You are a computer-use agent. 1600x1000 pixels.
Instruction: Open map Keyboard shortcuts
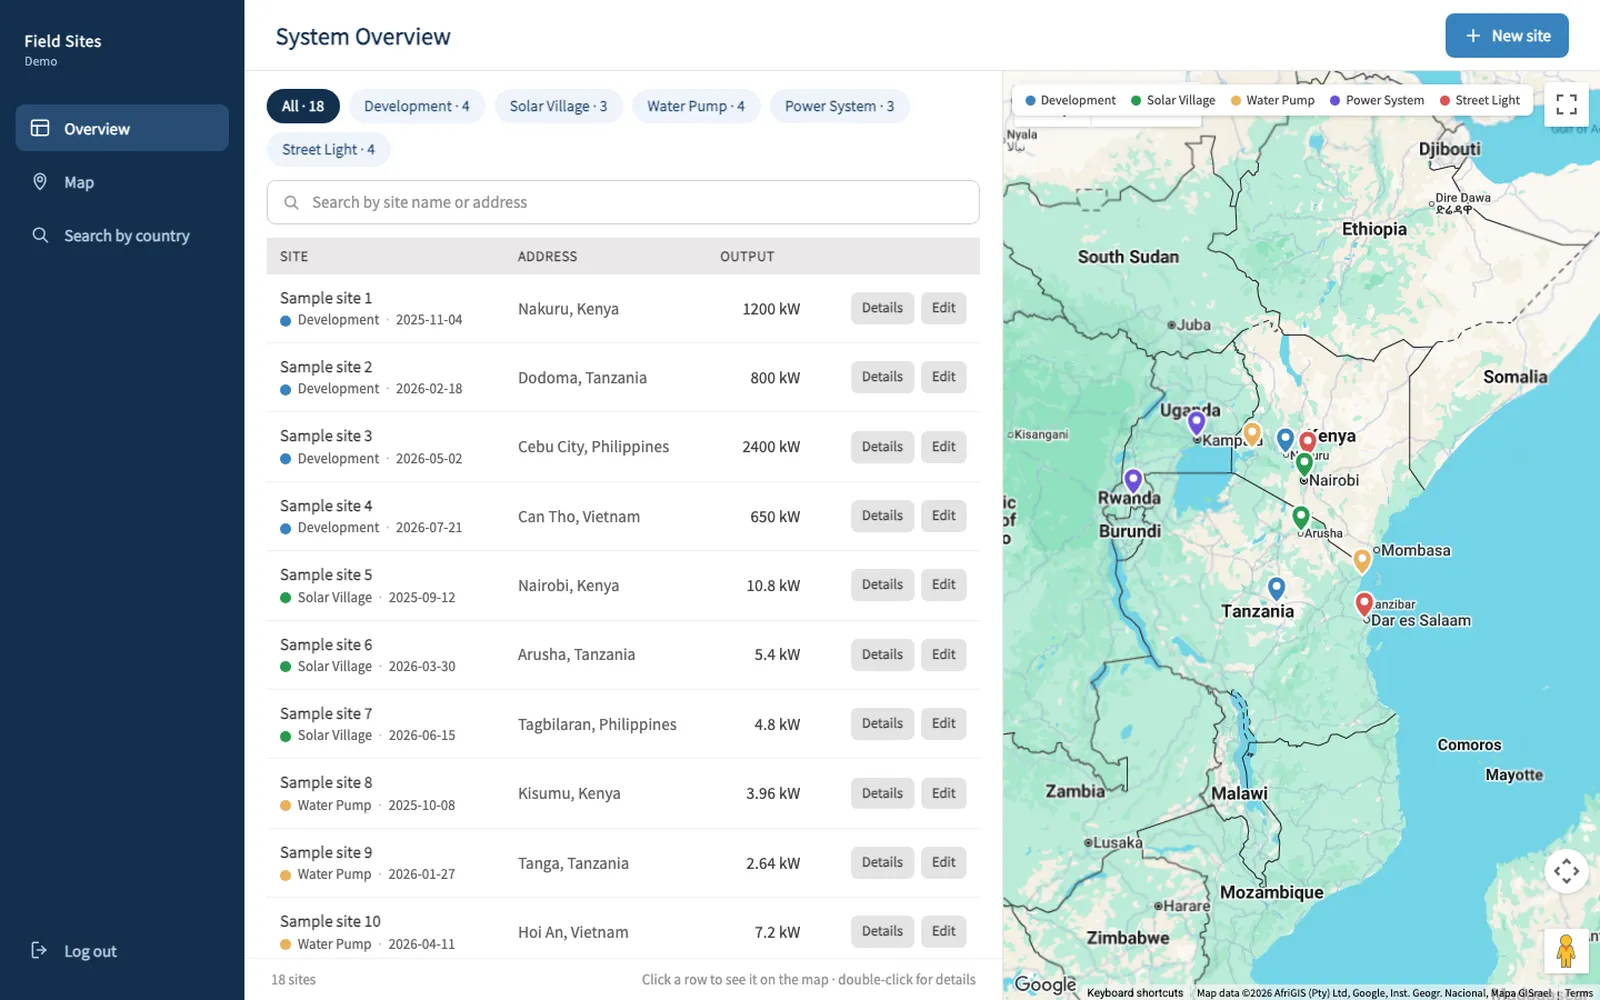pos(1135,993)
